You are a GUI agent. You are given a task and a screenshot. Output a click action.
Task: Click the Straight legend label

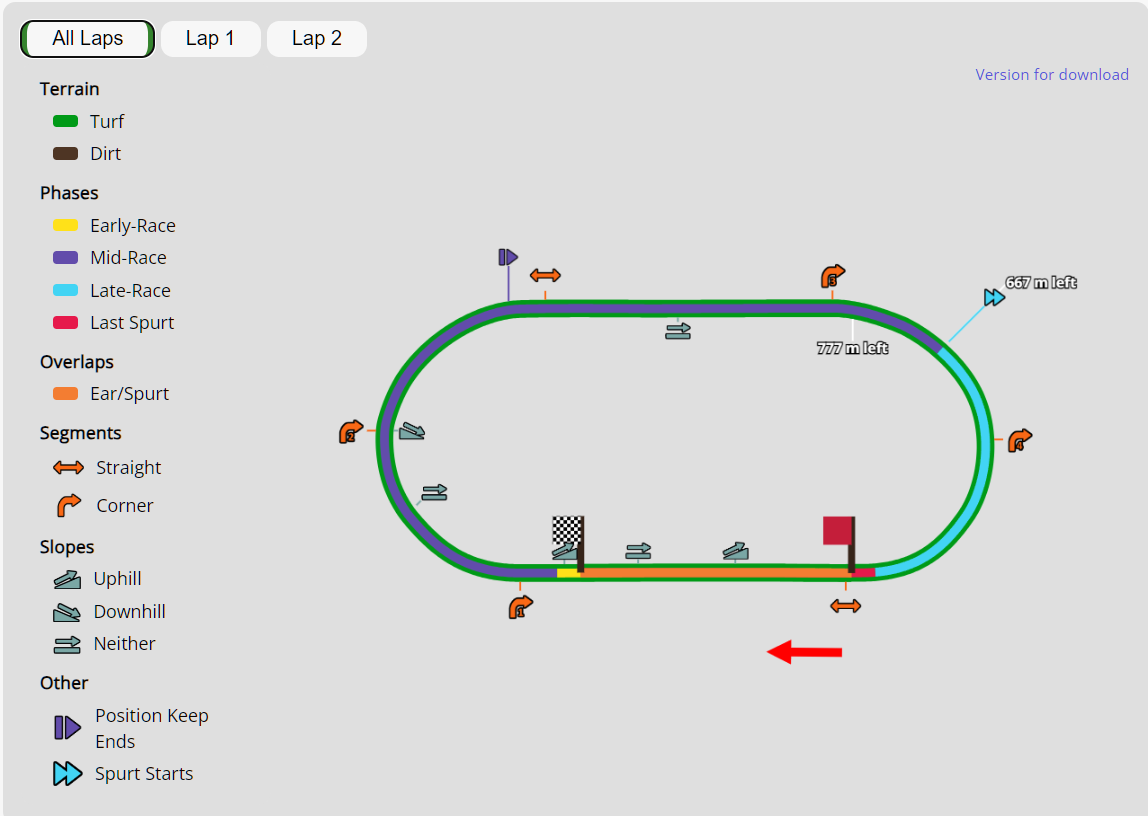point(129,468)
